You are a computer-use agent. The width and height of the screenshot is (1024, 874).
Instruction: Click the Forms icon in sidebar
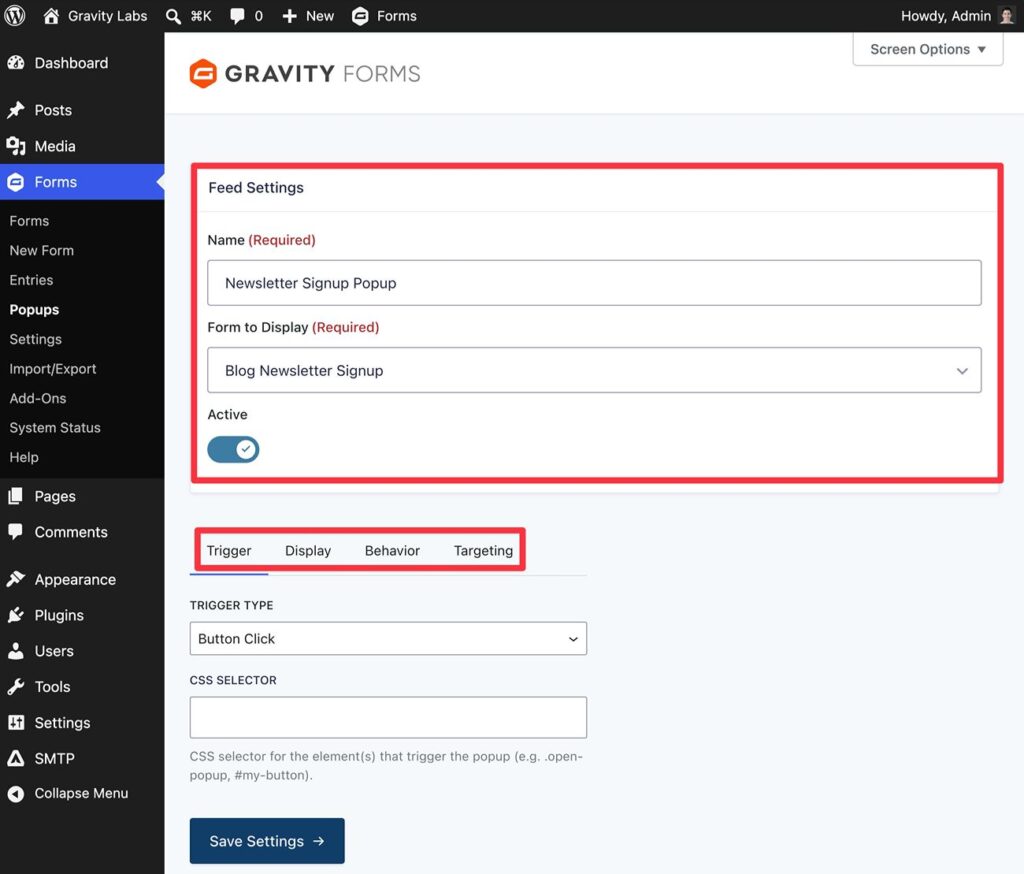tap(16, 182)
